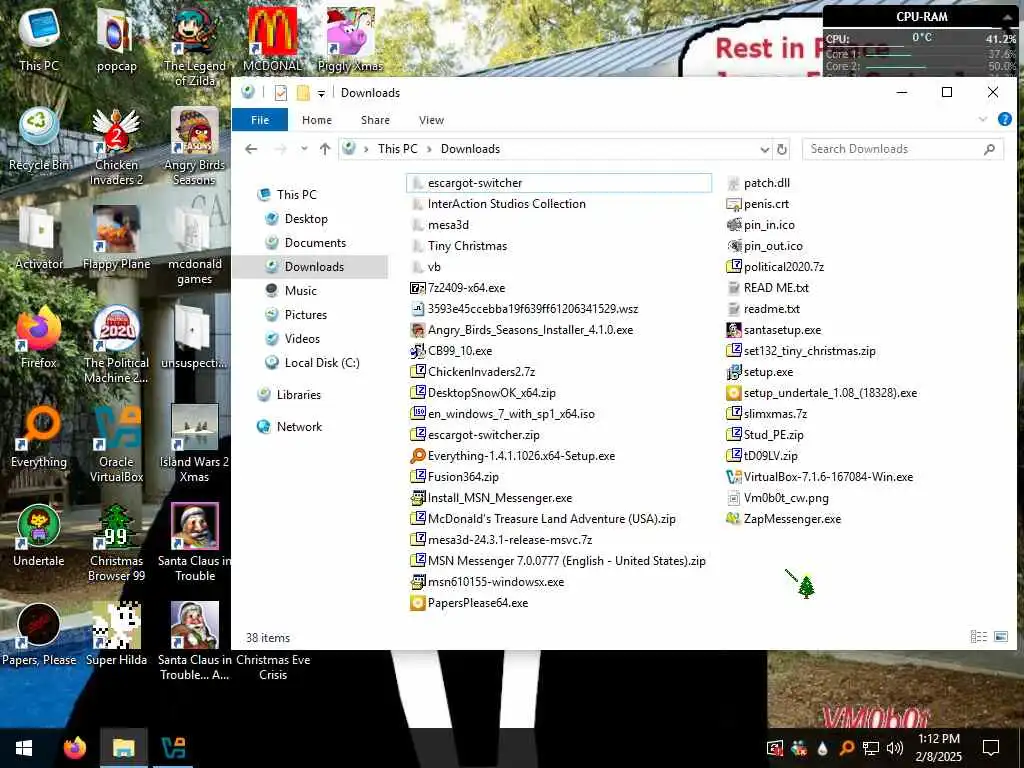
Task: Open the Piggly Xmas desktop shortcut
Action: point(350,40)
